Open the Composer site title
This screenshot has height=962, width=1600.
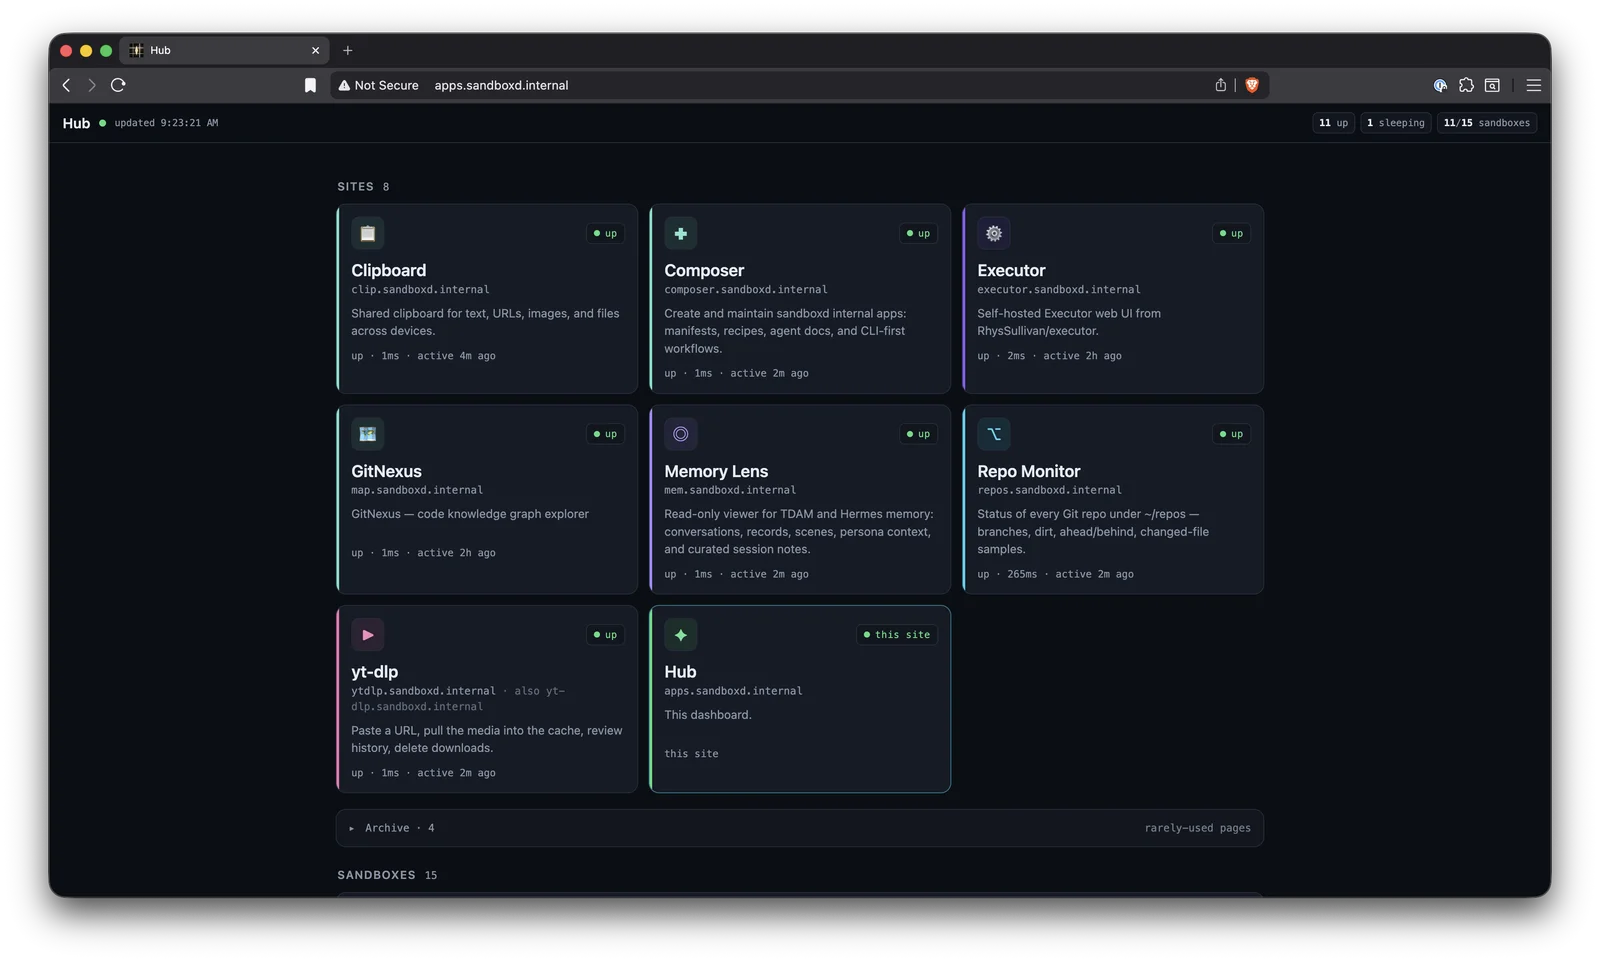click(x=704, y=270)
